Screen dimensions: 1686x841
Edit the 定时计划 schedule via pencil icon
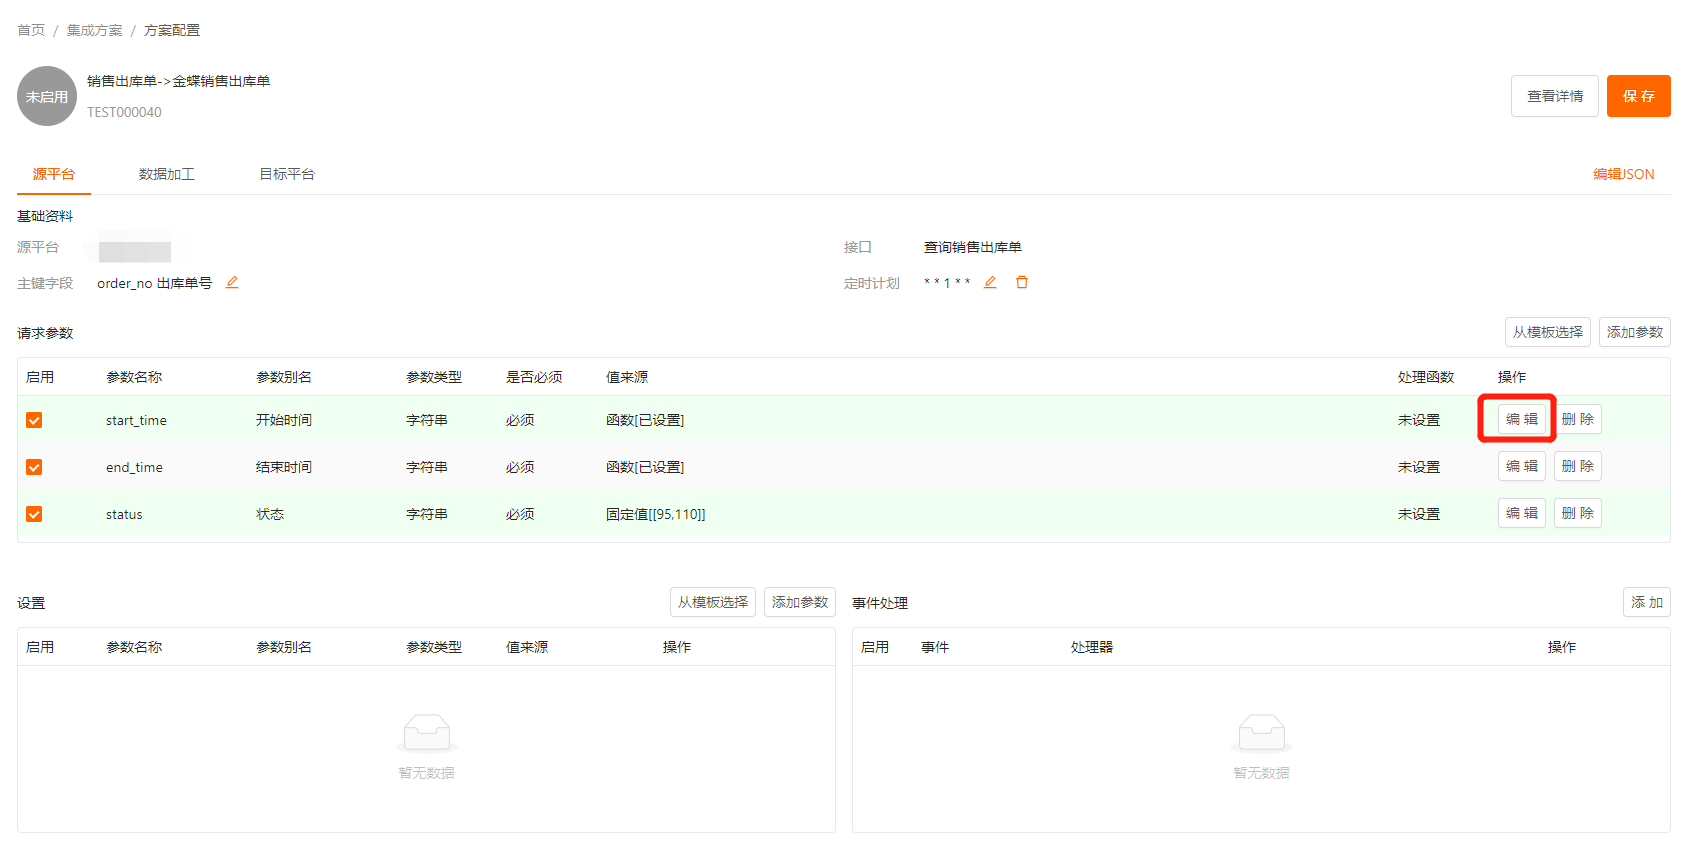tap(990, 283)
